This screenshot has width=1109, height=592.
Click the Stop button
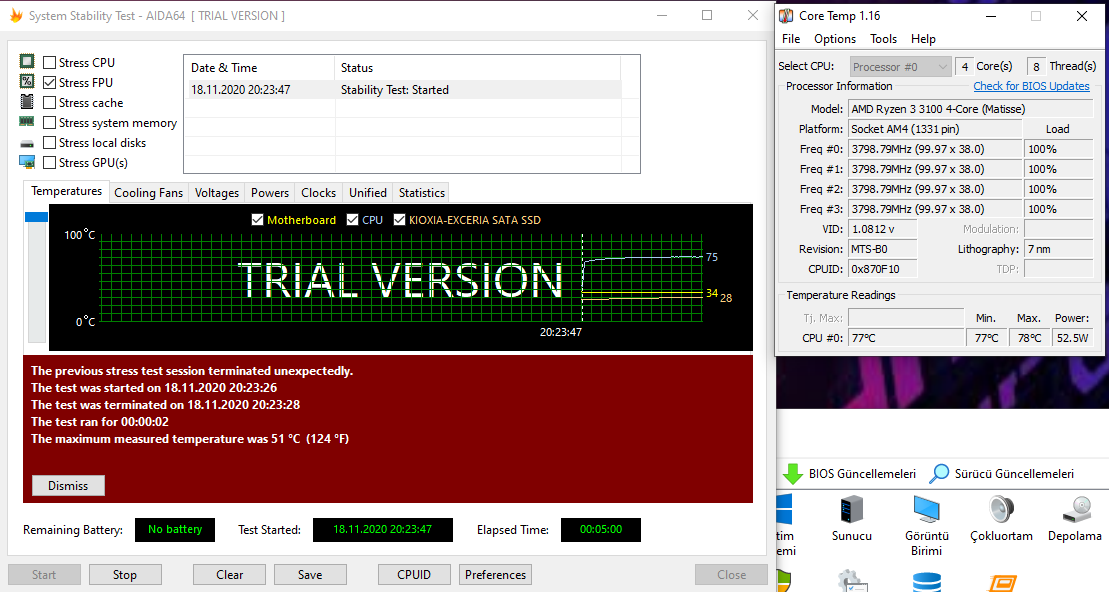124,574
